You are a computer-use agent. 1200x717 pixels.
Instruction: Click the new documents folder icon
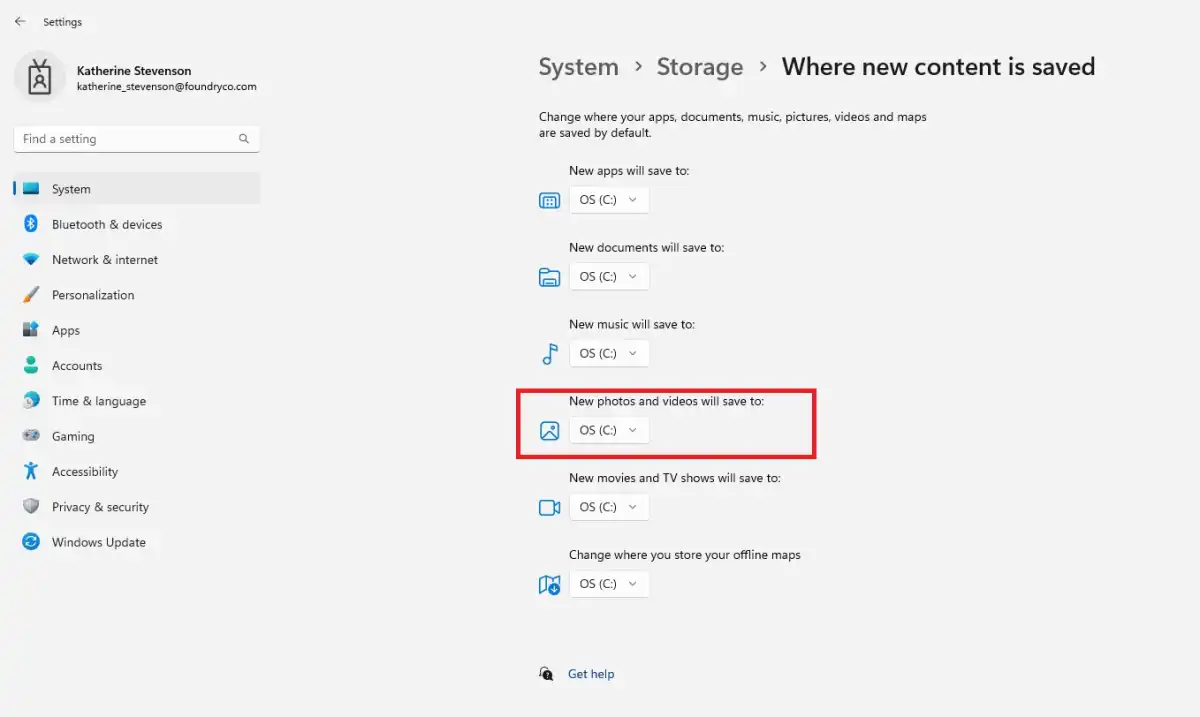[549, 277]
